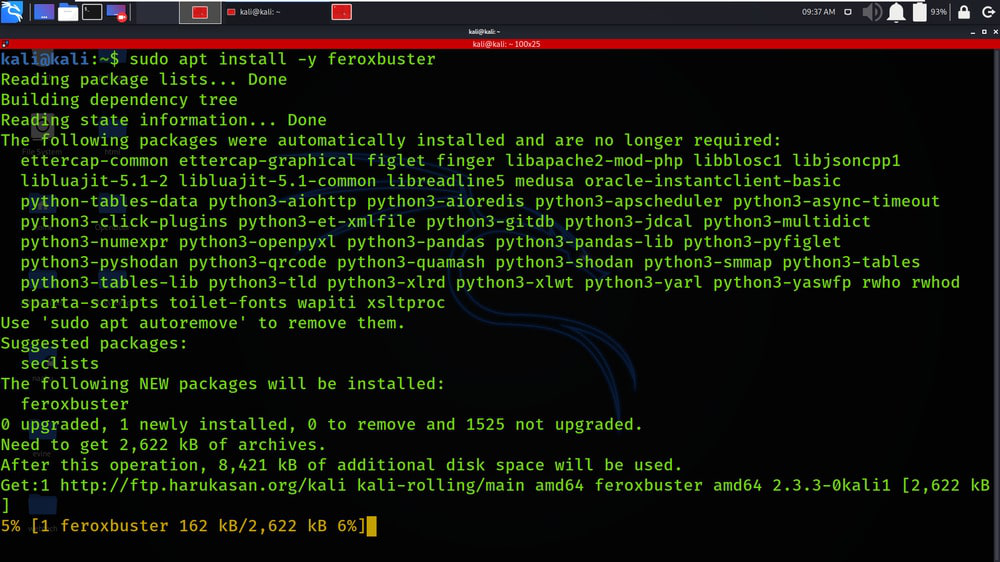Click the 'wapiti' package name
This screenshot has height=562, width=1000.
point(327,302)
